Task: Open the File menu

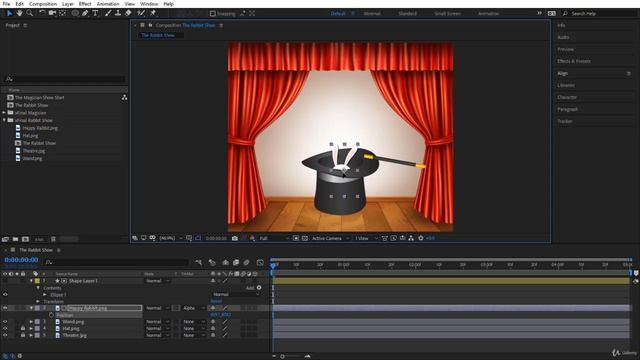Action: [x=6, y=4]
